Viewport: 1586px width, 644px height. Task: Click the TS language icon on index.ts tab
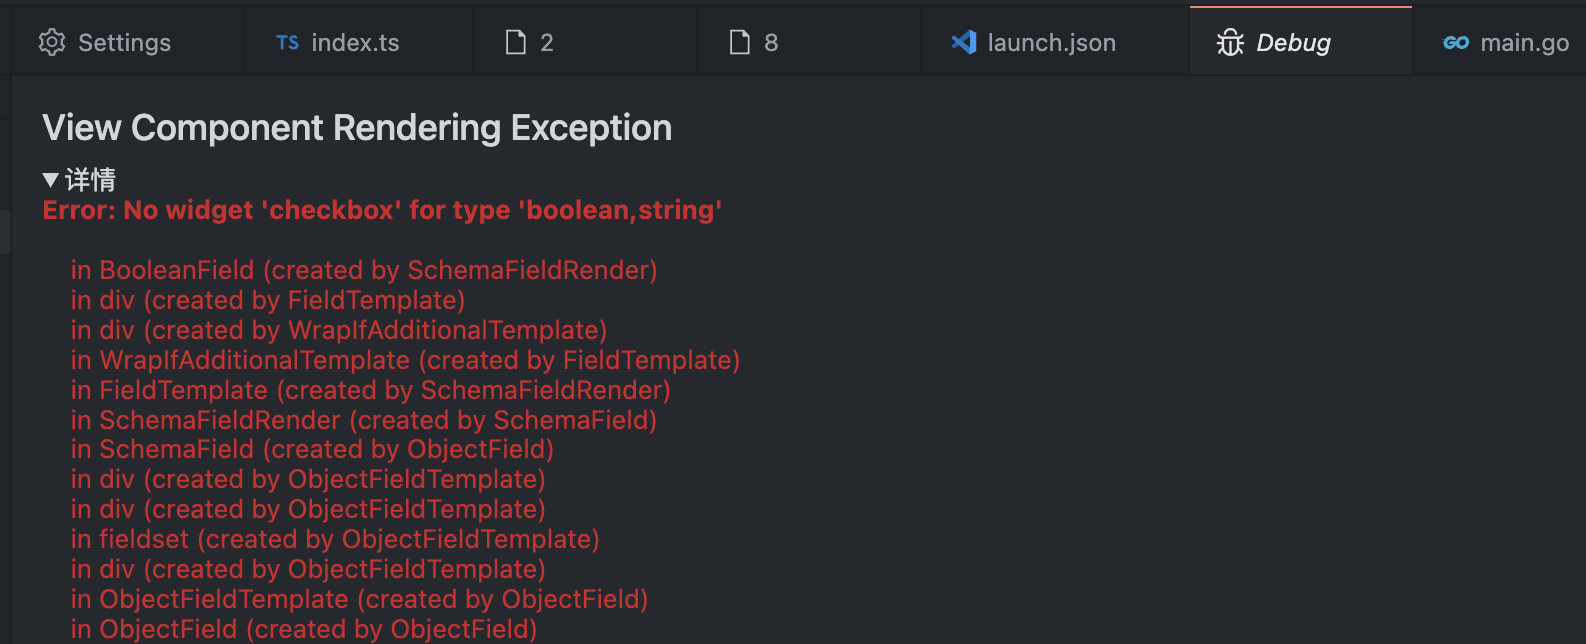coord(287,43)
